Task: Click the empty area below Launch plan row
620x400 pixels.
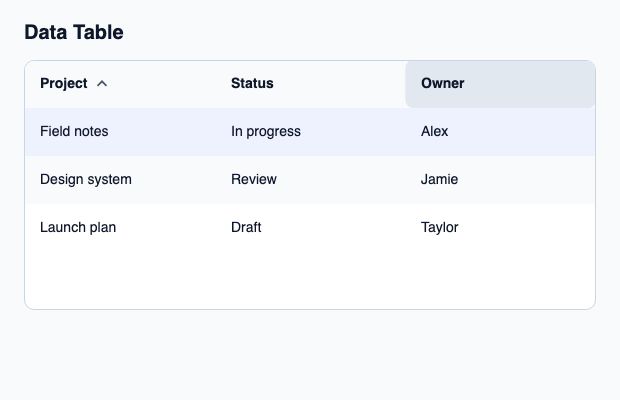Action: coord(310,280)
